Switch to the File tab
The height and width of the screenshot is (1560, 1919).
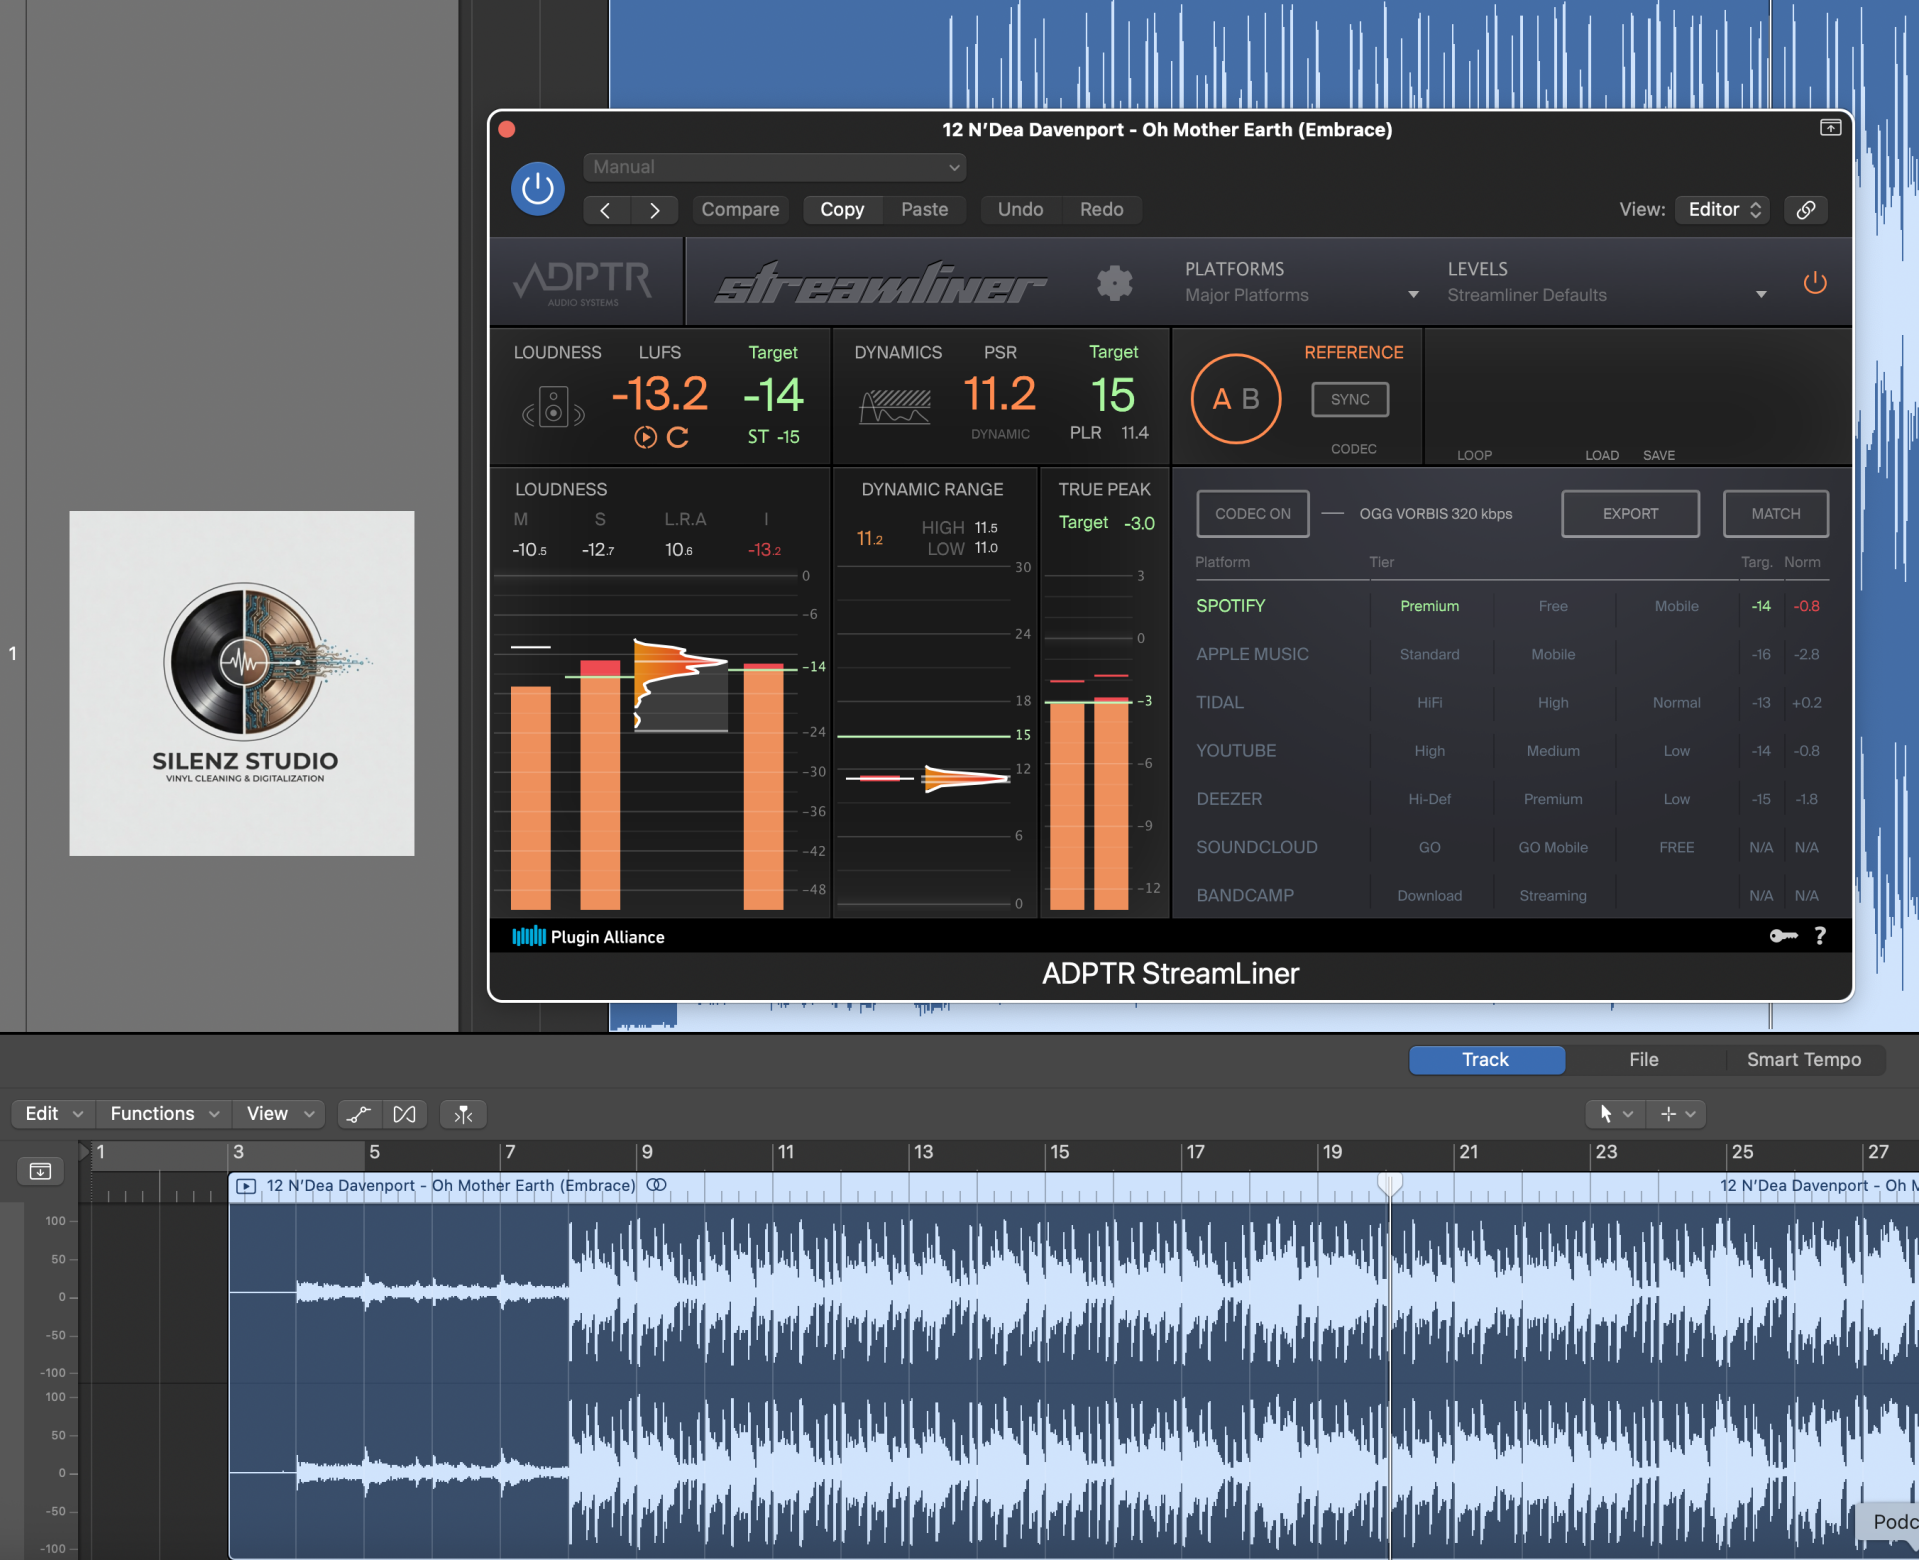pos(1643,1060)
